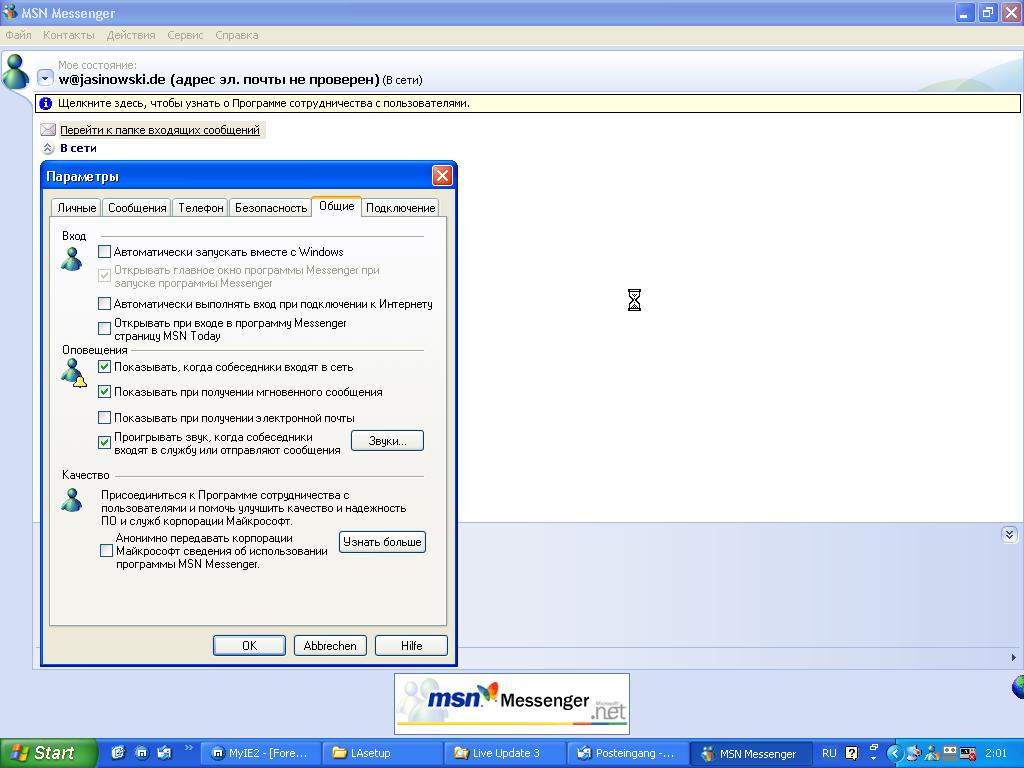Screen dimensions: 1024x768
Task: Close the Параметры dialog
Action: click(442, 176)
